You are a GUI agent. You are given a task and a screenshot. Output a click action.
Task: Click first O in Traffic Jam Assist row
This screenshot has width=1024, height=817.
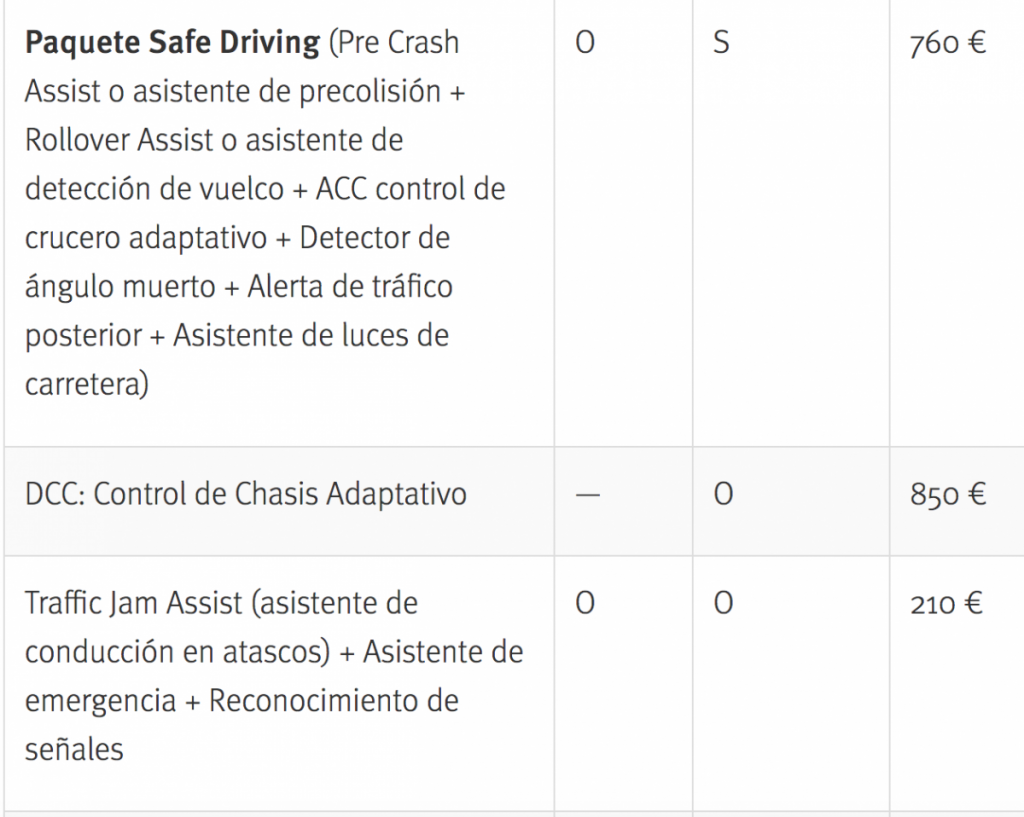pyautogui.click(x=586, y=604)
